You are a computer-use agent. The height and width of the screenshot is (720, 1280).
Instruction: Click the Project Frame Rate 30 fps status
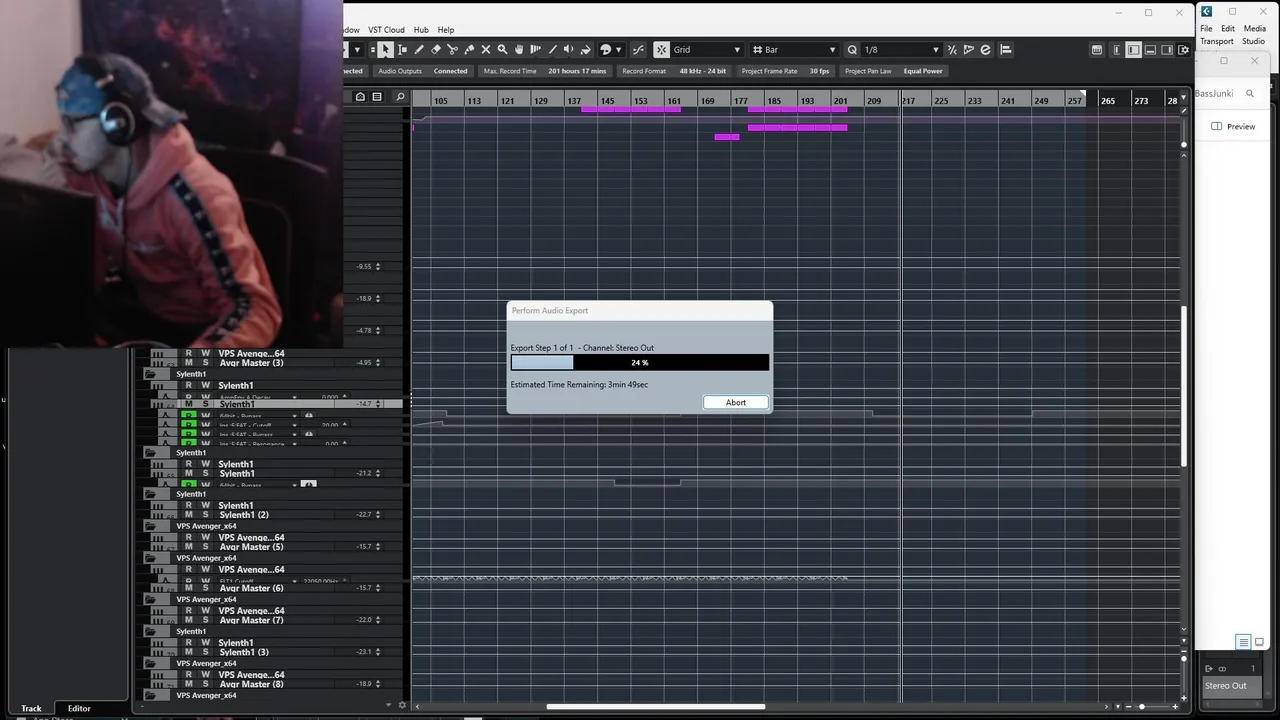[x=785, y=71]
